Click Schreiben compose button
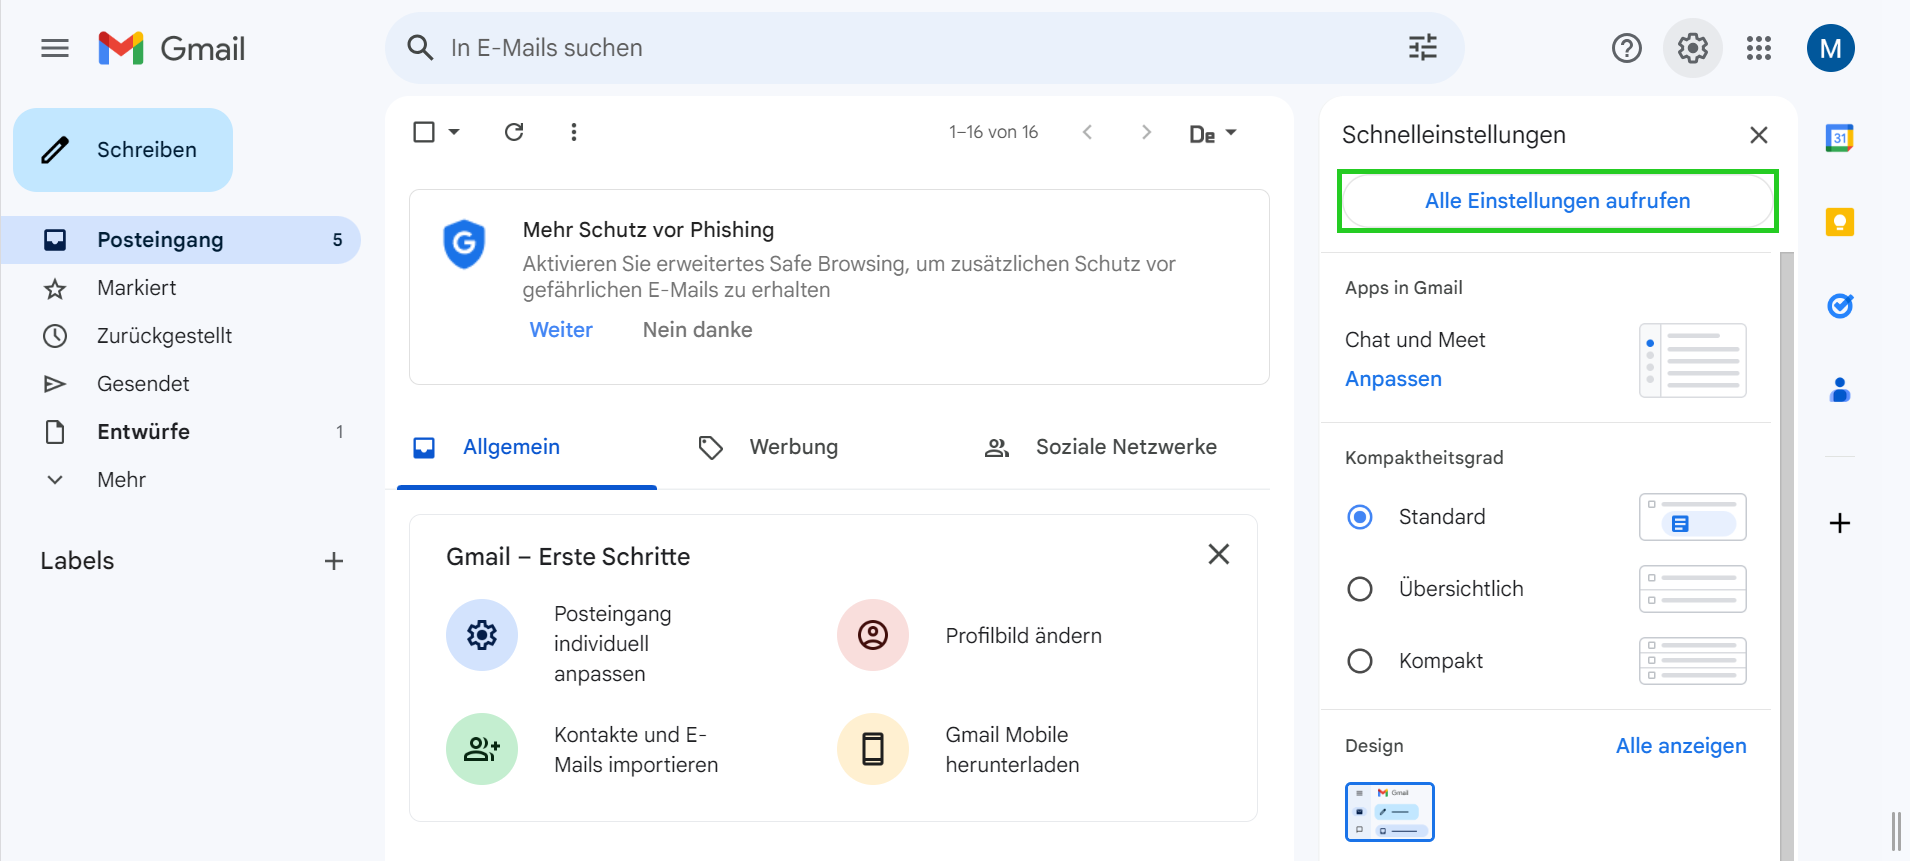Image resolution: width=1910 pixels, height=861 pixels. [123, 150]
